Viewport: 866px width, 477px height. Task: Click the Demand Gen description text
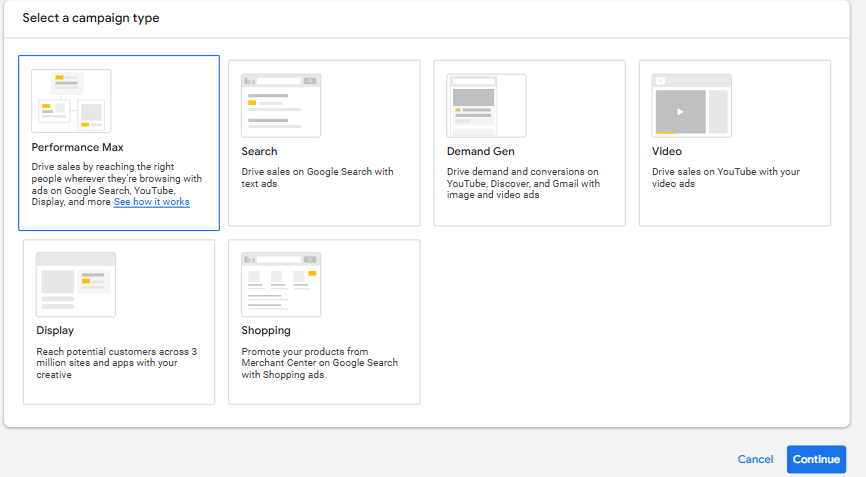pos(523,183)
